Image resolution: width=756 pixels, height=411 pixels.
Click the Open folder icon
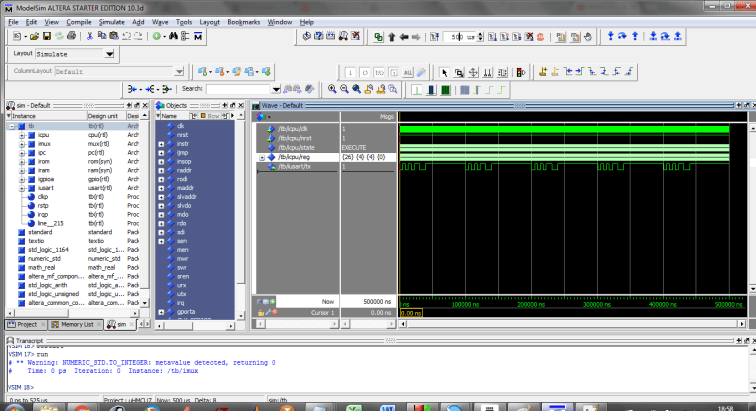click(x=33, y=37)
